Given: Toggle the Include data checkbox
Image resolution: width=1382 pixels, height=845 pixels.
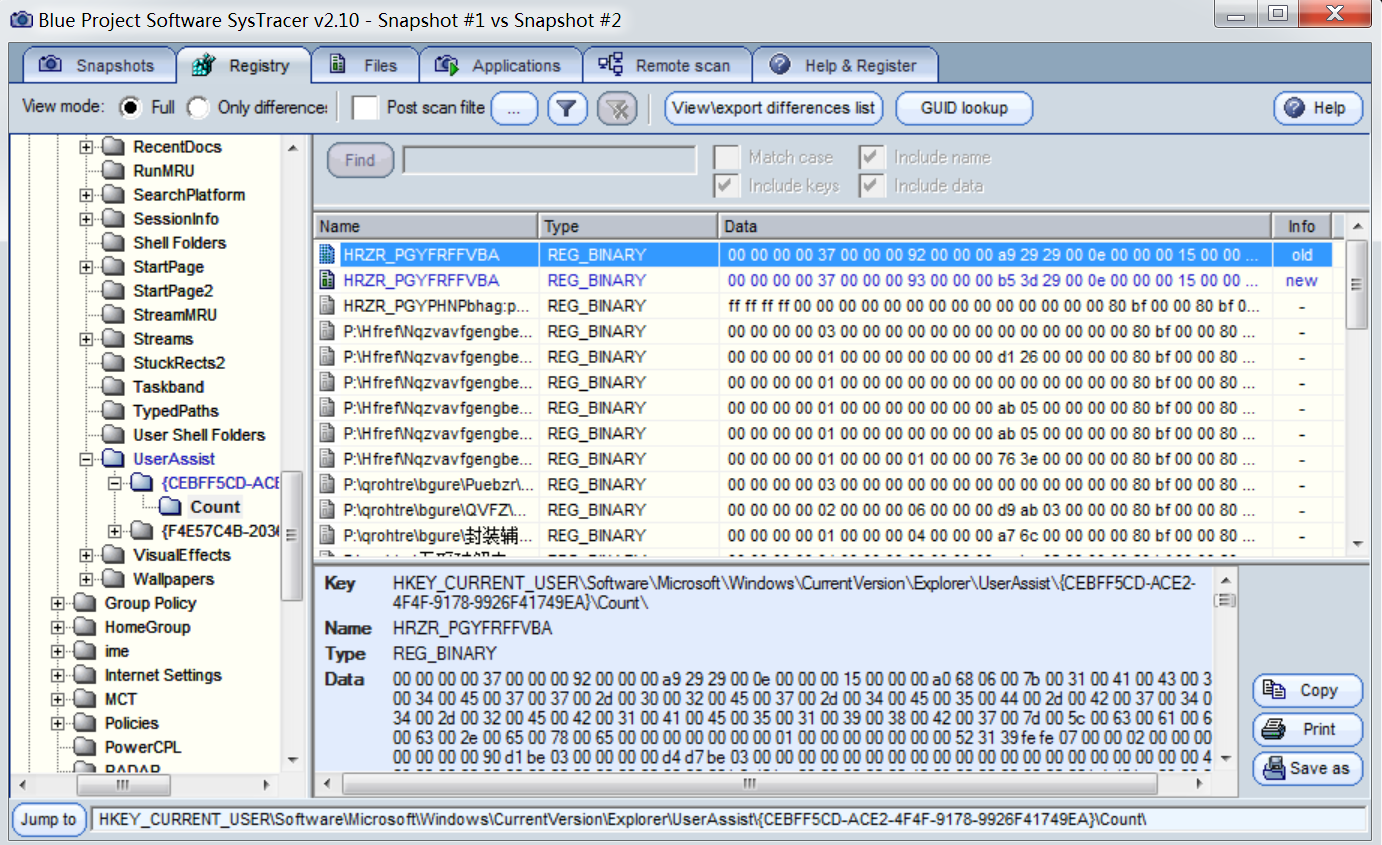Looking at the screenshot, I should click(x=872, y=185).
